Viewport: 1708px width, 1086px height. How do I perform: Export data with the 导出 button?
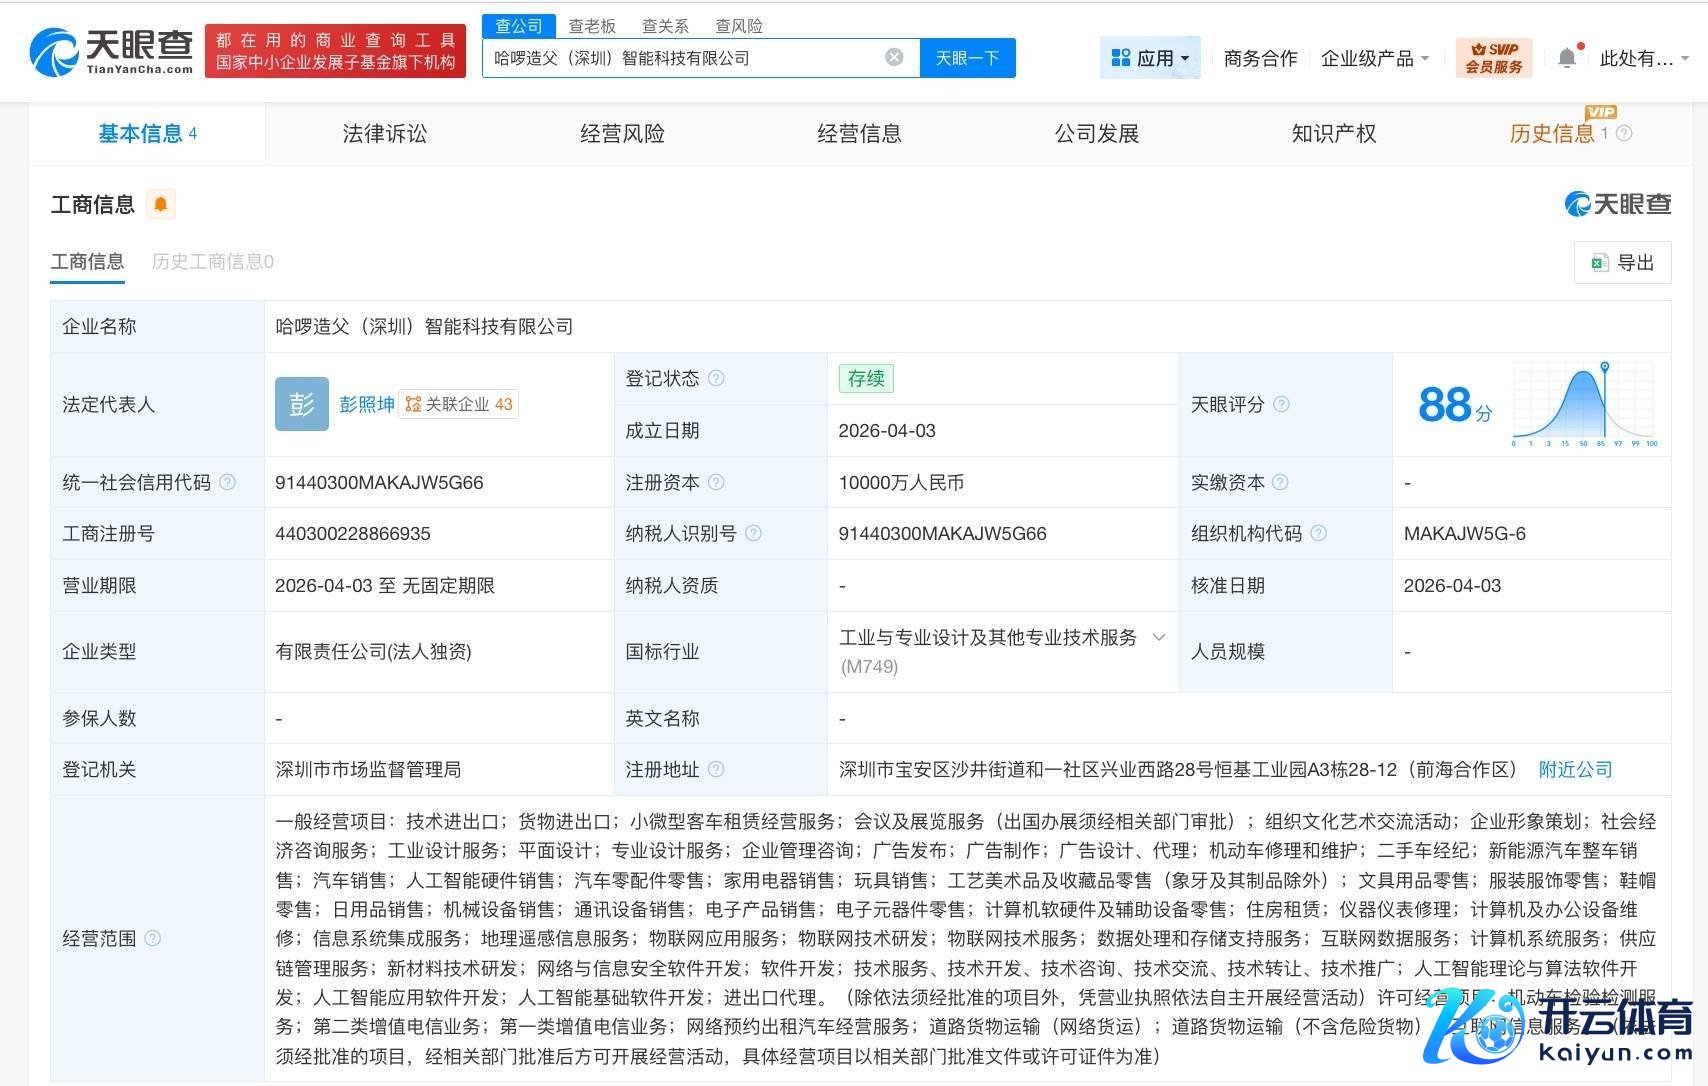[x=1622, y=262]
